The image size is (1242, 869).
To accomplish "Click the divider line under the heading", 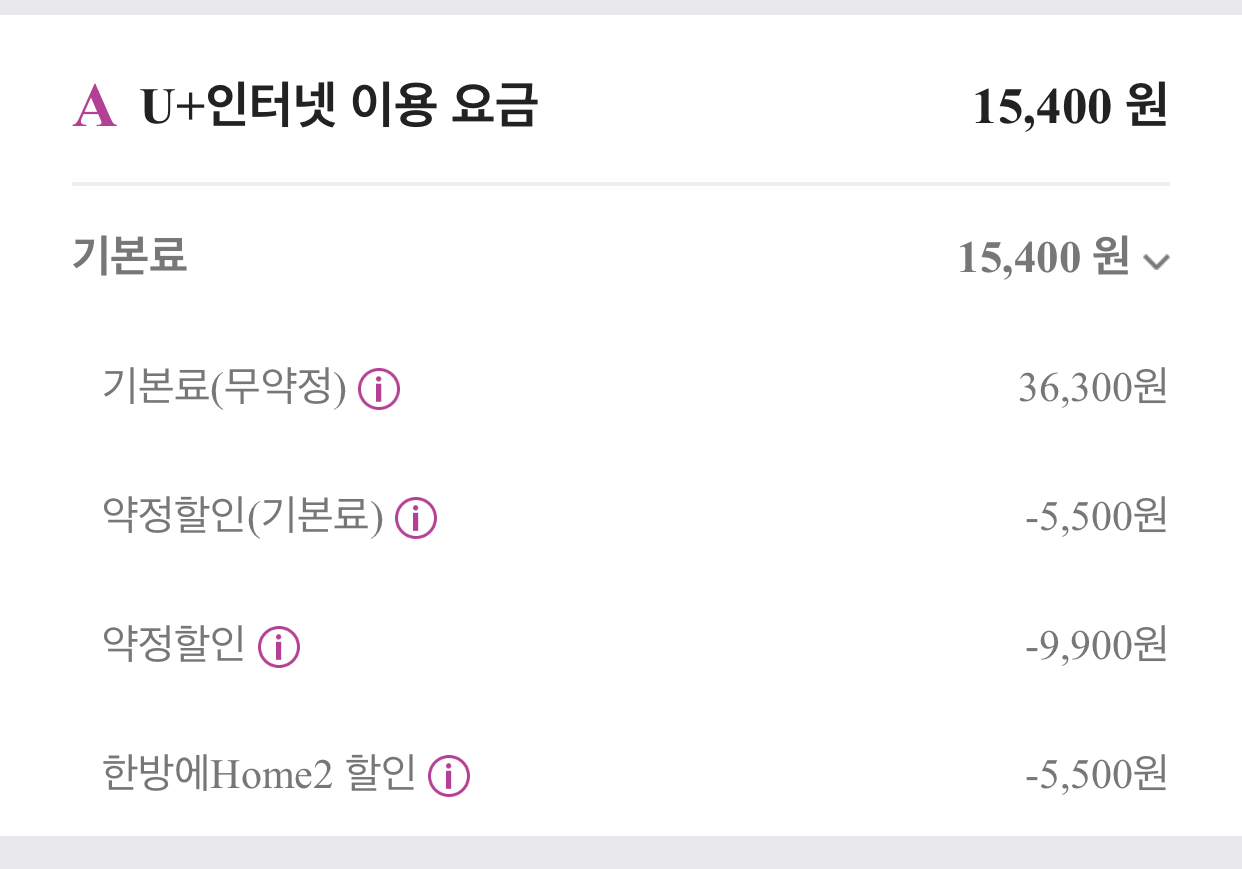I will (x=620, y=184).
